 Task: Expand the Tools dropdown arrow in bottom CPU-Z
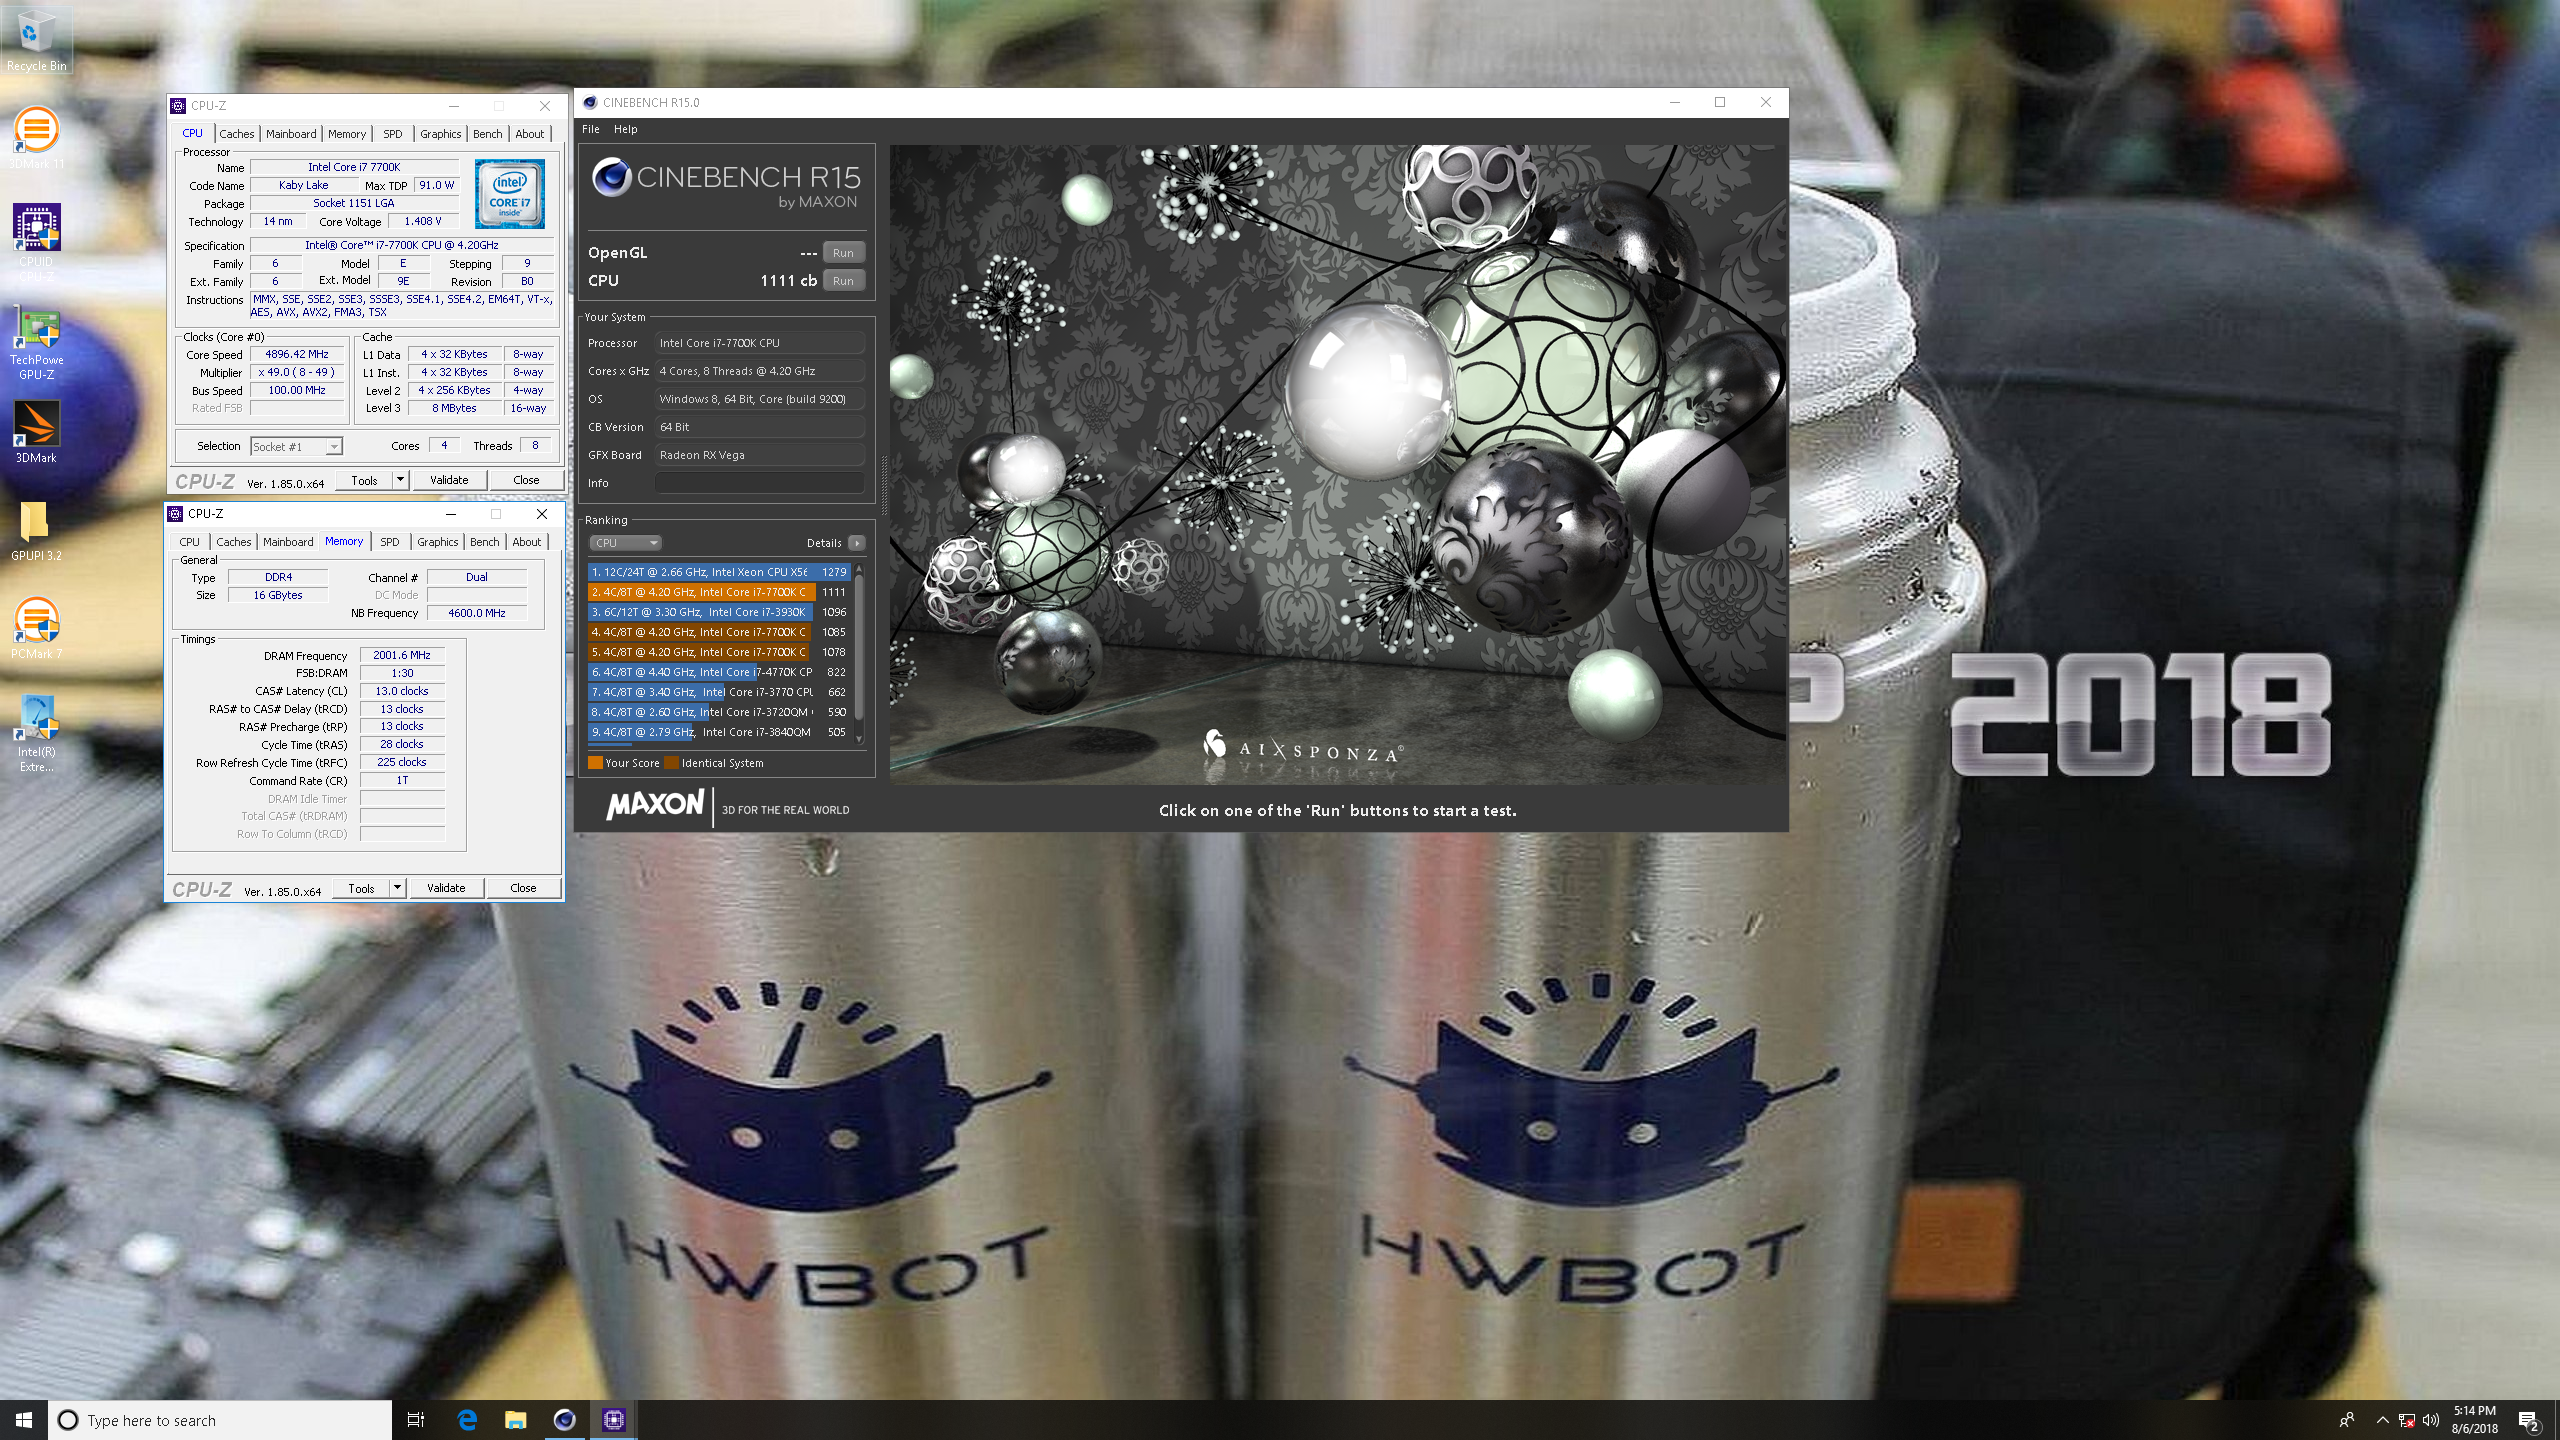coord(397,888)
